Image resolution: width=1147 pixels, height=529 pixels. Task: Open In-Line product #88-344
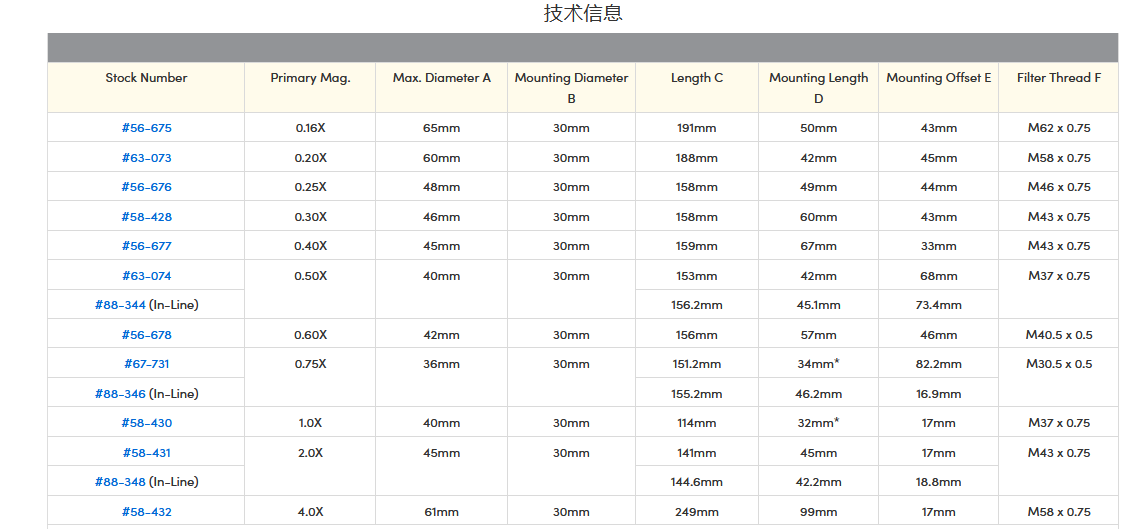[x=120, y=305]
